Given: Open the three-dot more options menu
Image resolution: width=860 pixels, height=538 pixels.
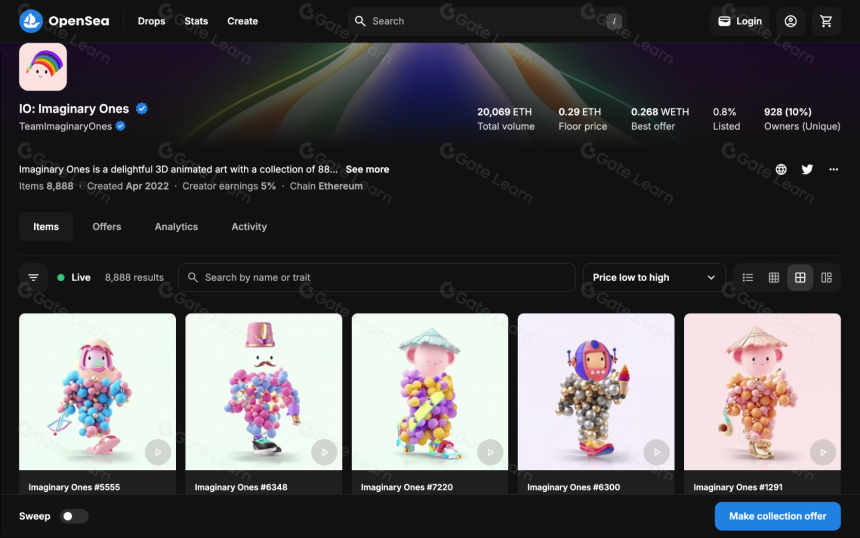Looking at the screenshot, I should click(833, 169).
